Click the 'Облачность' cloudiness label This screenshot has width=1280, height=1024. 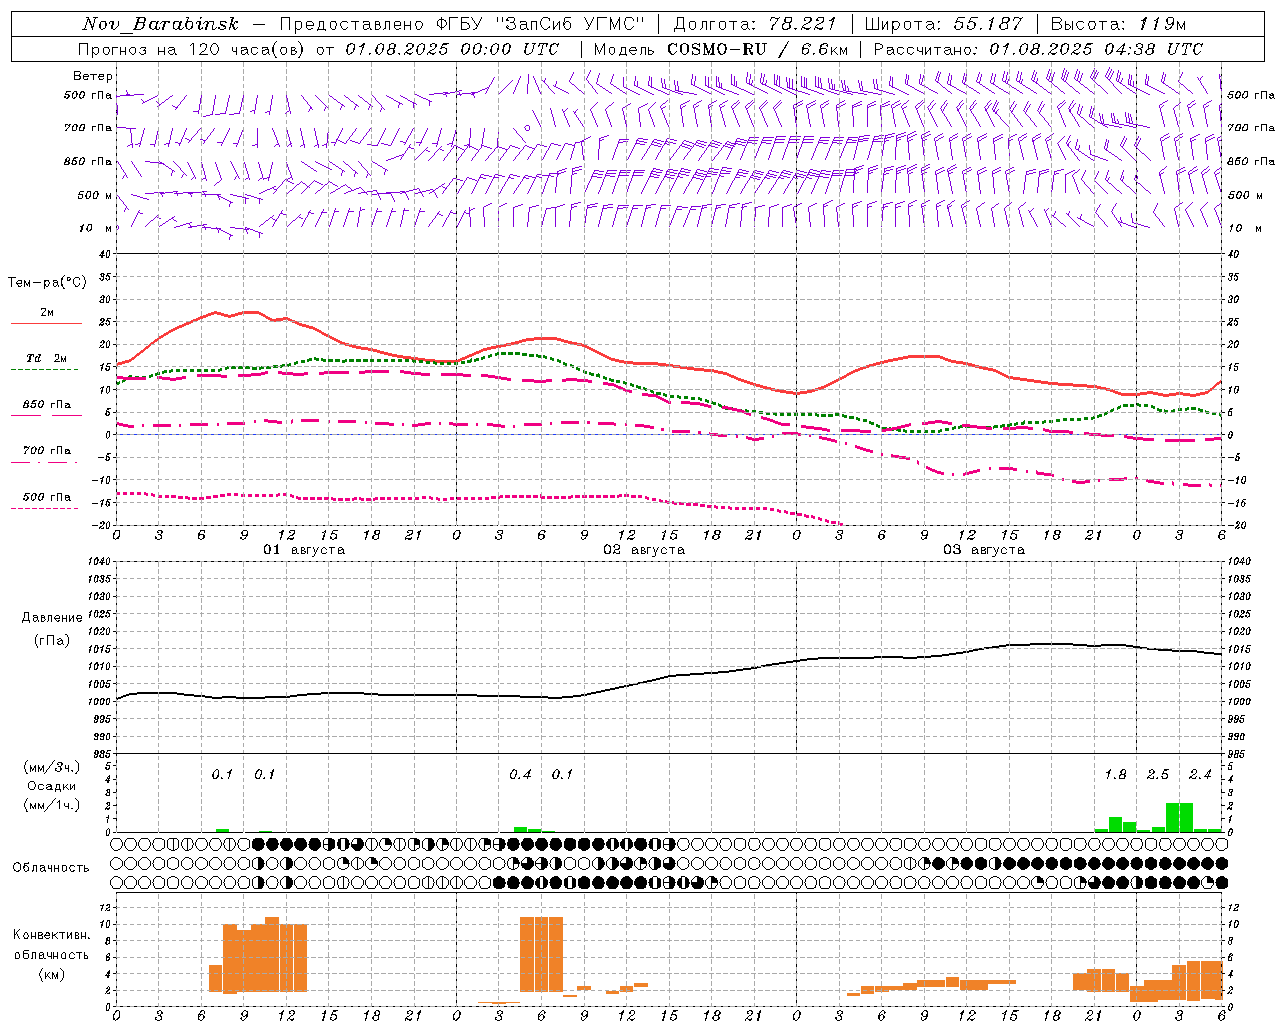click(51, 867)
